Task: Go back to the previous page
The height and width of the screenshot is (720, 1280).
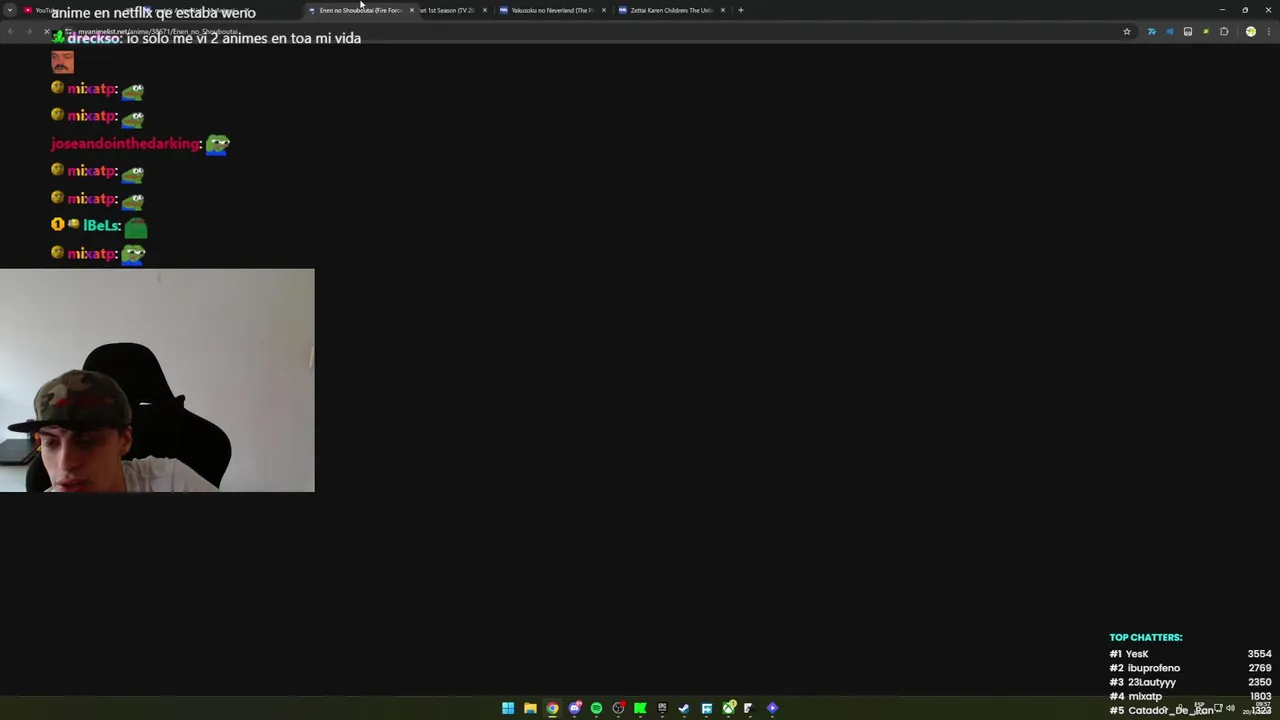Action: [10, 31]
